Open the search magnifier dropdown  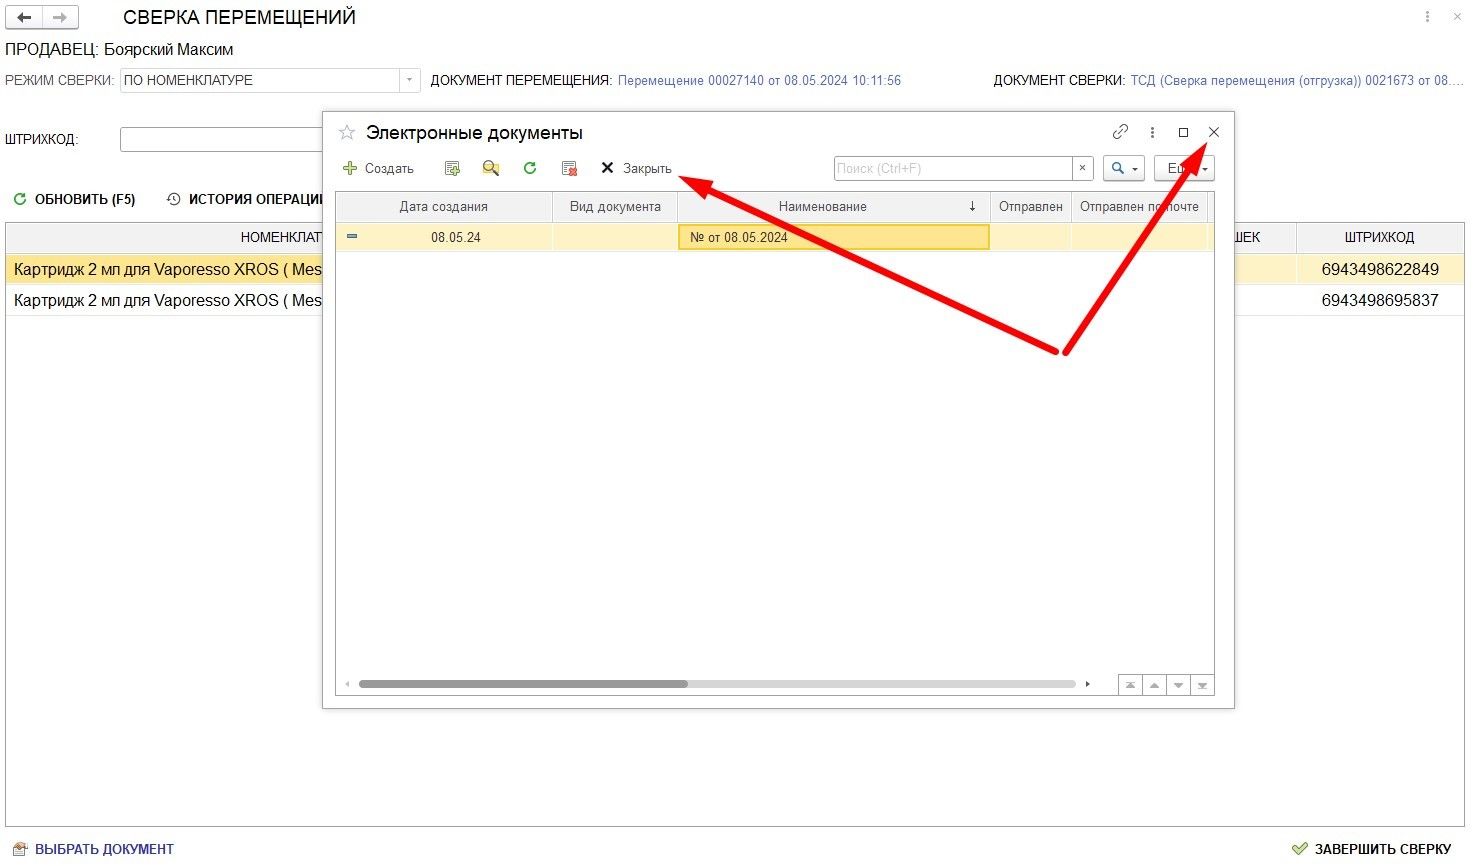click(1123, 169)
